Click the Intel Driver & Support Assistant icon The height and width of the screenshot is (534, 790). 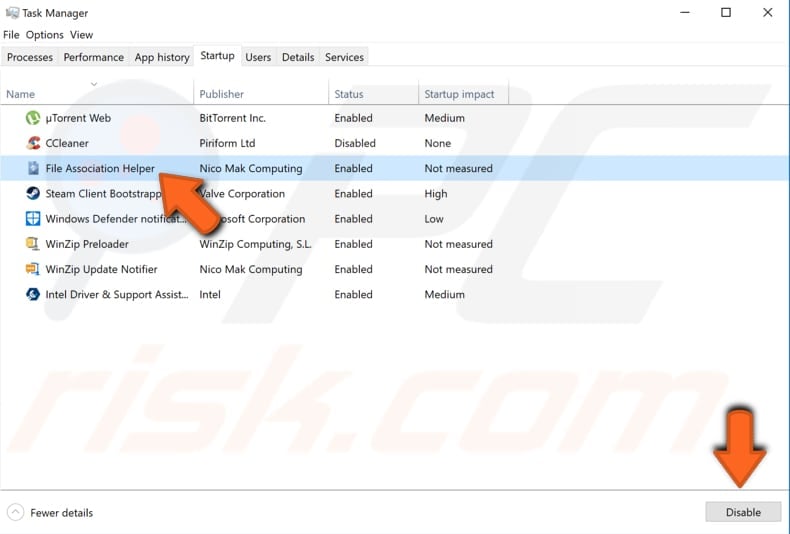pos(33,294)
